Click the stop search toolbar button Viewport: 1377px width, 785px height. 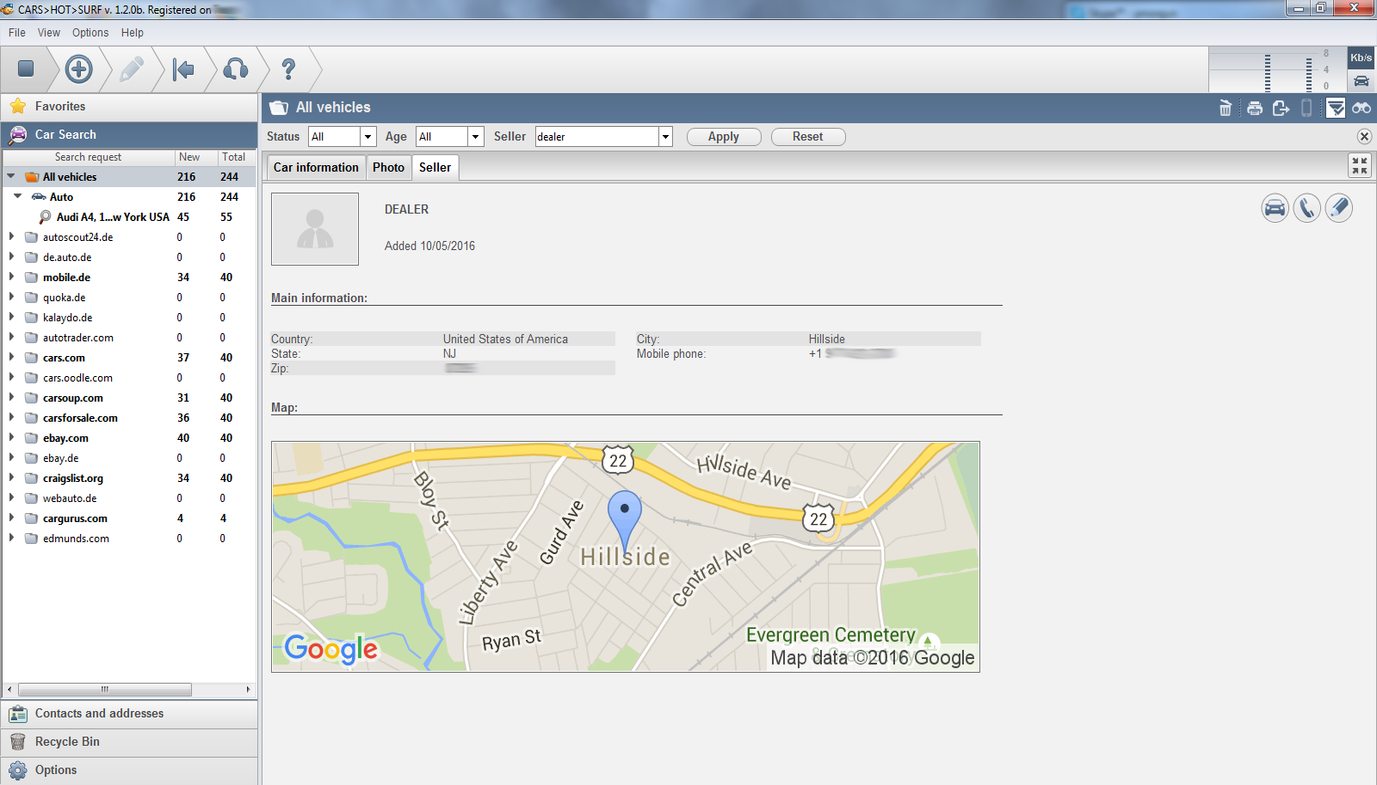pyautogui.click(x=26, y=69)
